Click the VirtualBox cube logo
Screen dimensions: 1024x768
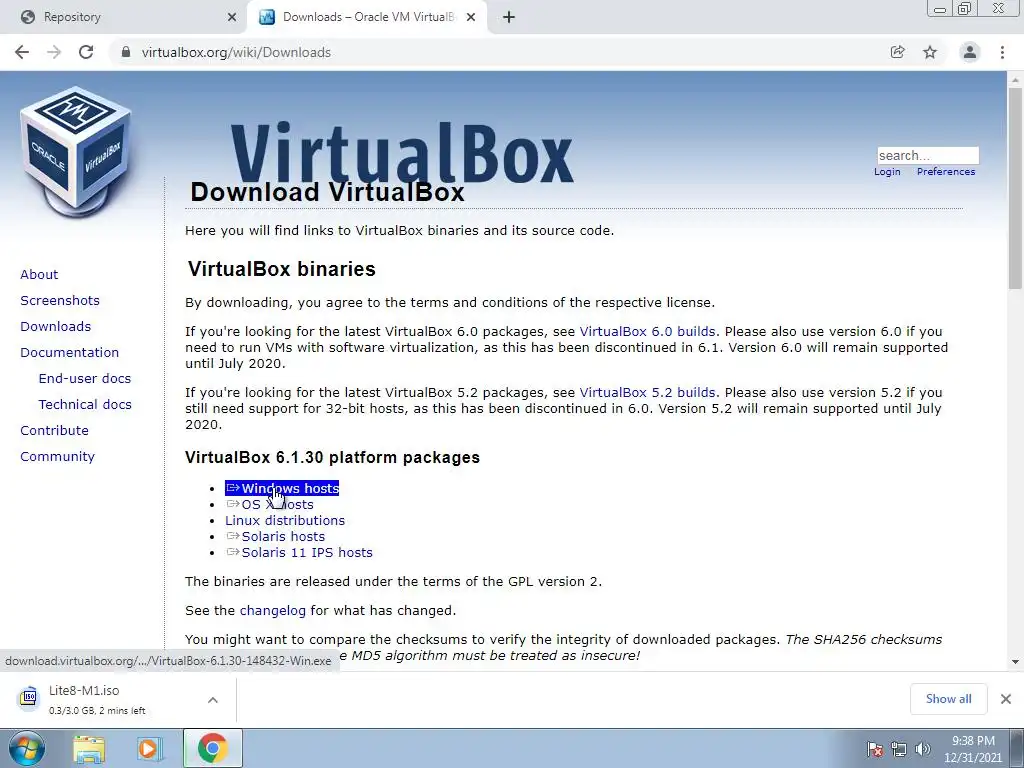(x=76, y=152)
